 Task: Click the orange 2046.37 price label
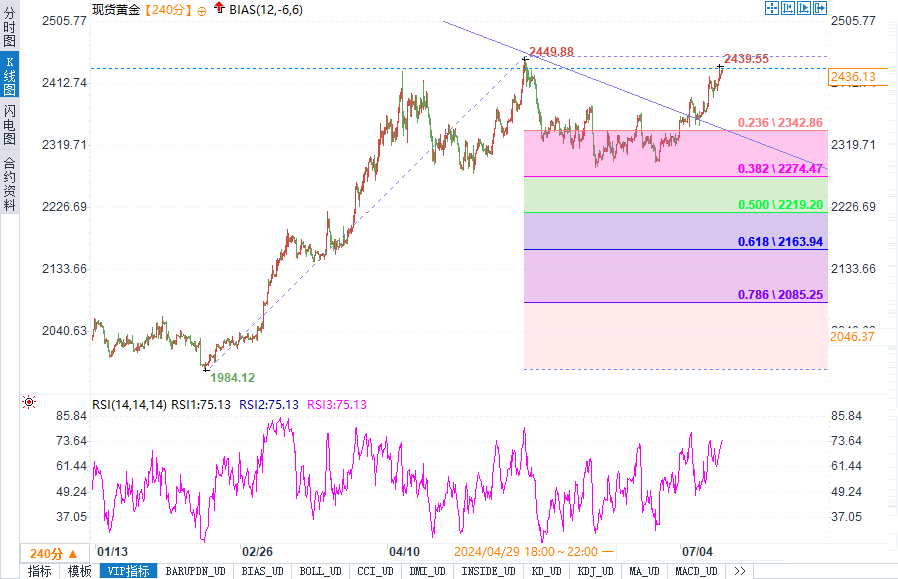[x=852, y=337]
